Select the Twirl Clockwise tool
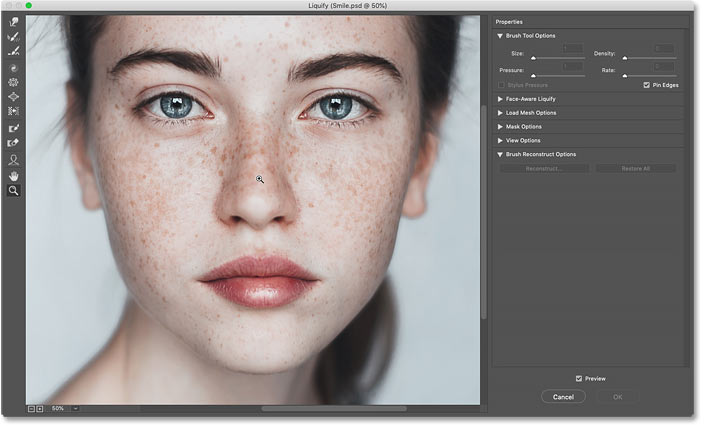This screenshot has width=704, height=426. (x=14, y=68)
